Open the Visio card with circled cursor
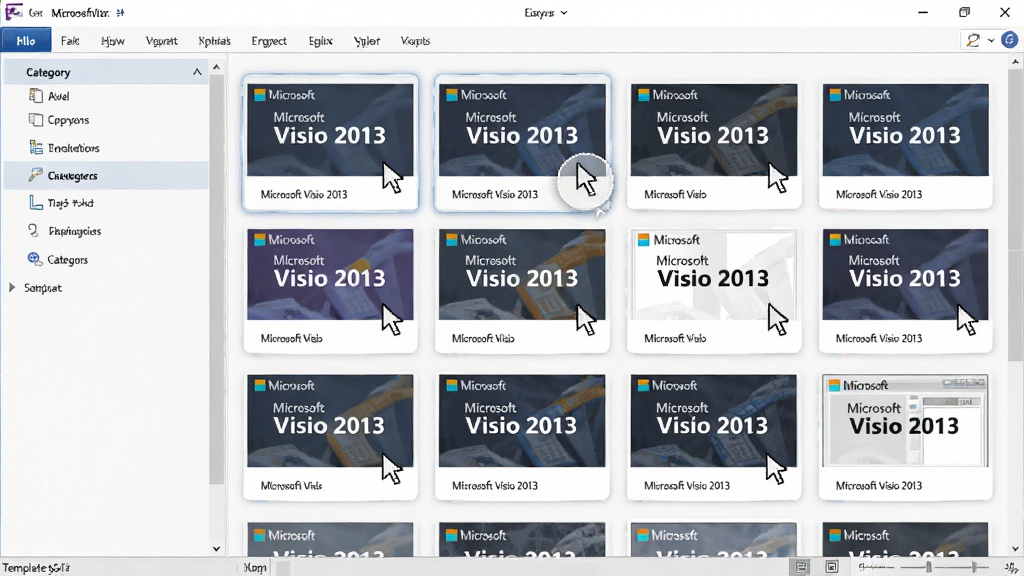 pyautogui.click(x=522, y=143)
